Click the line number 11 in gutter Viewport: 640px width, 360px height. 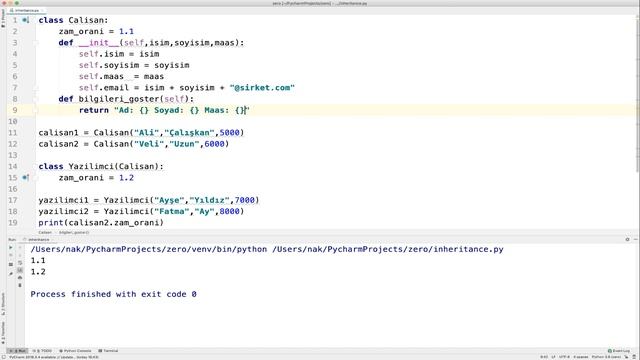click(13, 133)
